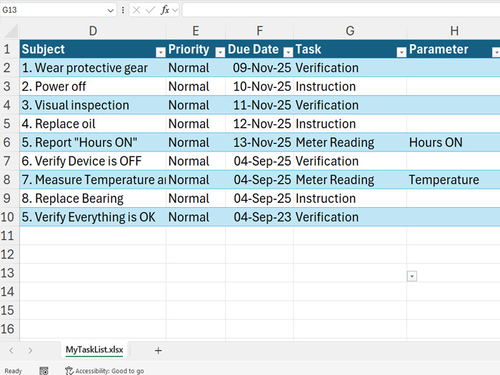
Task: Click the Accessibility: Good to go indicator
Action: pyautogui.click(x=105, y=371)
